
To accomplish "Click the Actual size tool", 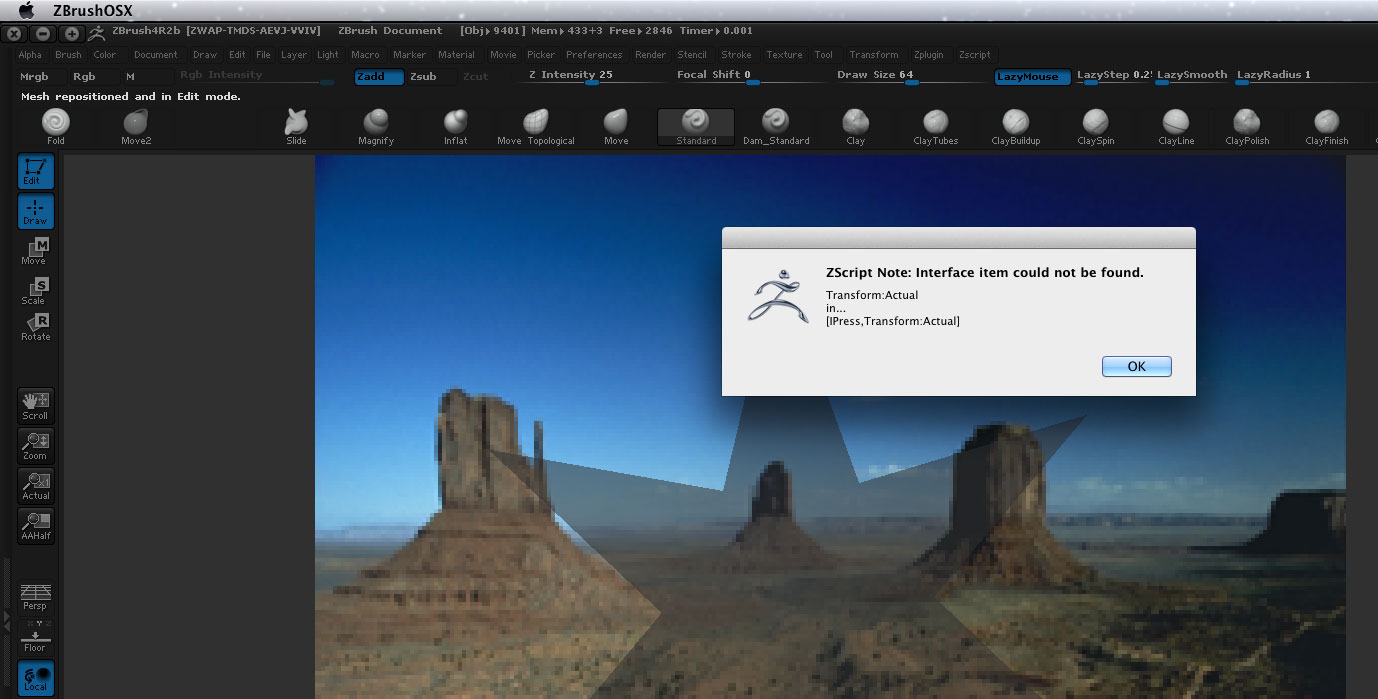I will [x=36, y=486].
